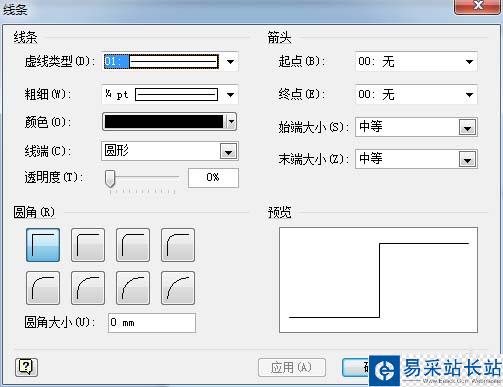The image size is (503, 387).
Task: Open the 颜色 line color picker
Action: coord(170,122)
